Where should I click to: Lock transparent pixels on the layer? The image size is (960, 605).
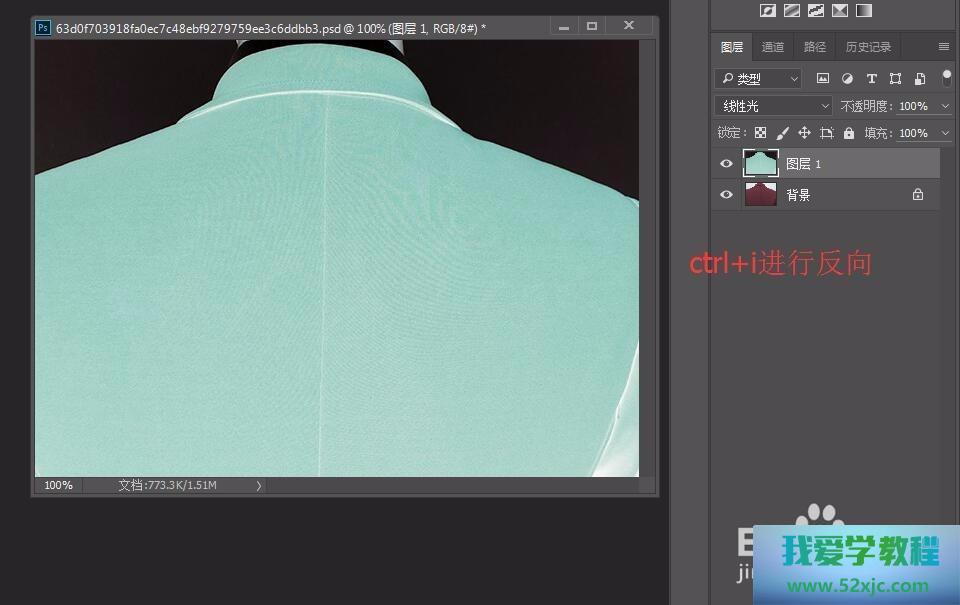coord(760,133)
